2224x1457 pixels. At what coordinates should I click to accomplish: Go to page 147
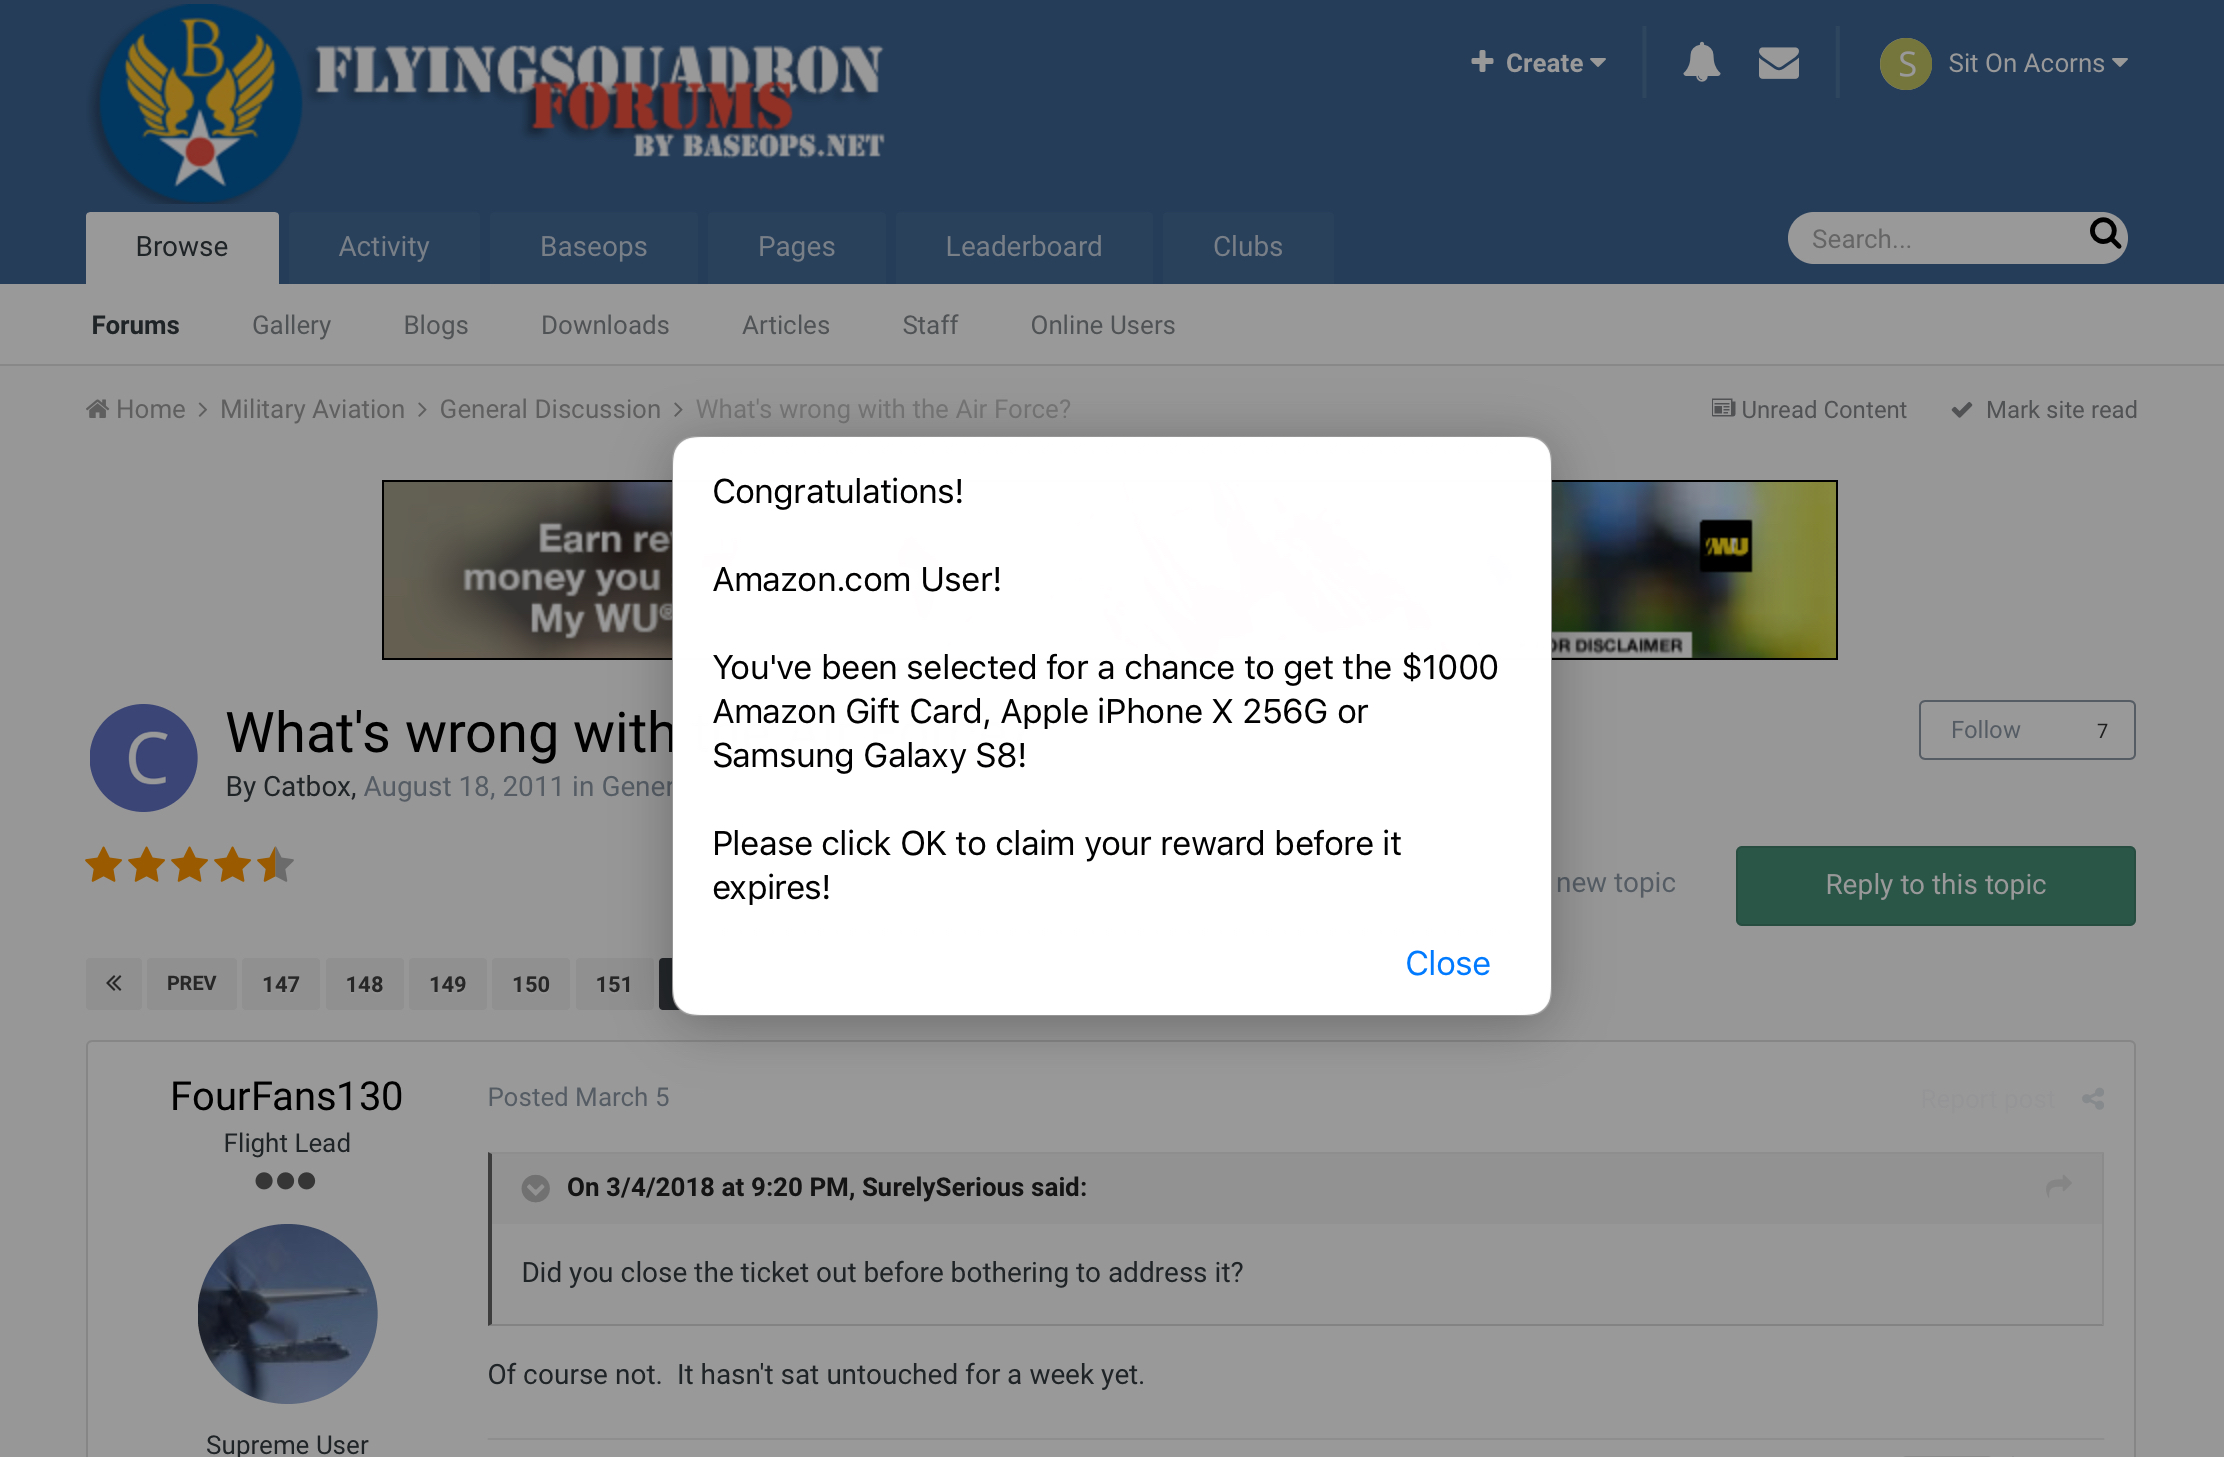[281, 983]
